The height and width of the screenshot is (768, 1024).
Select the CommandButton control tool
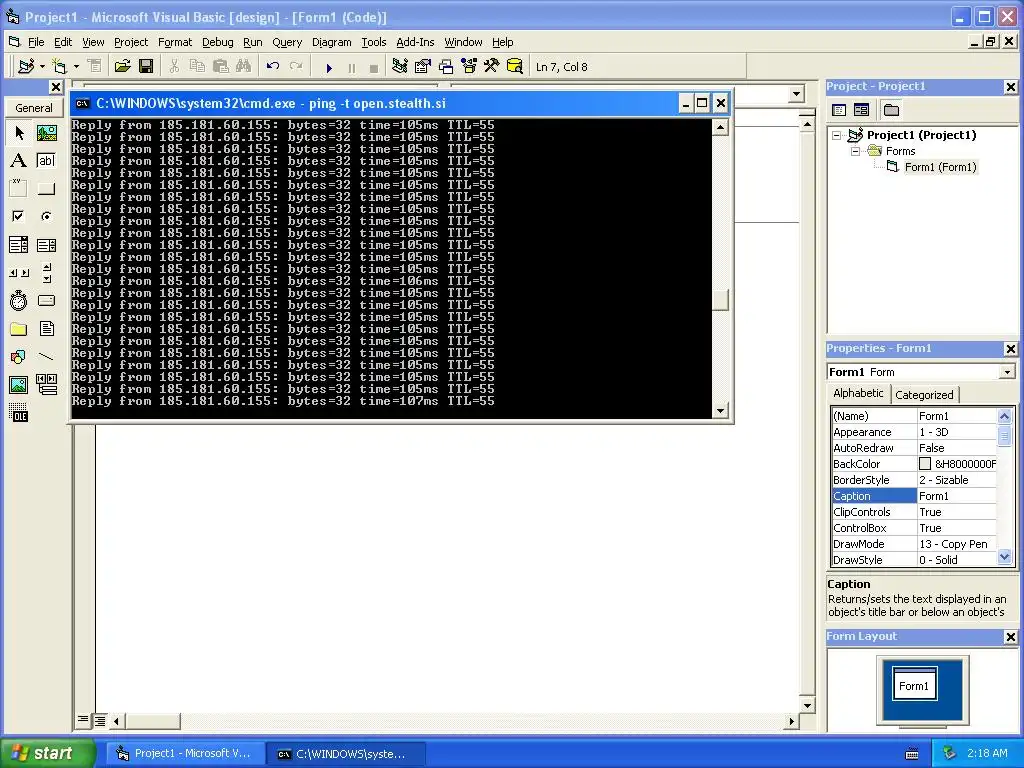click(46, 189)
